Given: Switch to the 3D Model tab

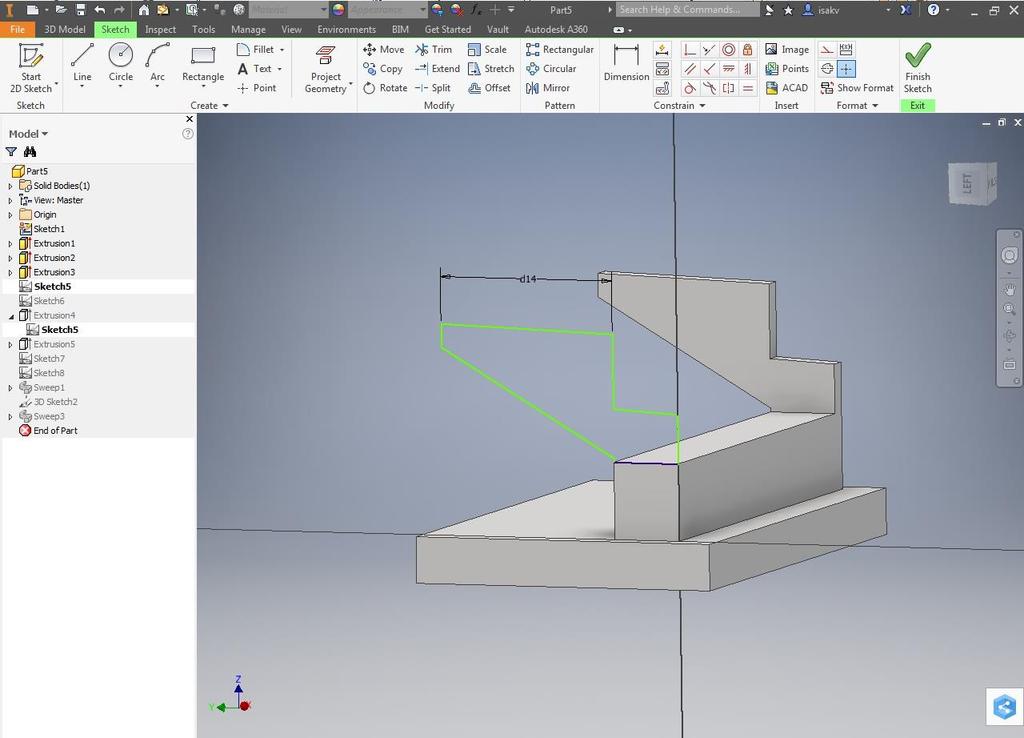Looking at the screenshot, I should 65,29.
